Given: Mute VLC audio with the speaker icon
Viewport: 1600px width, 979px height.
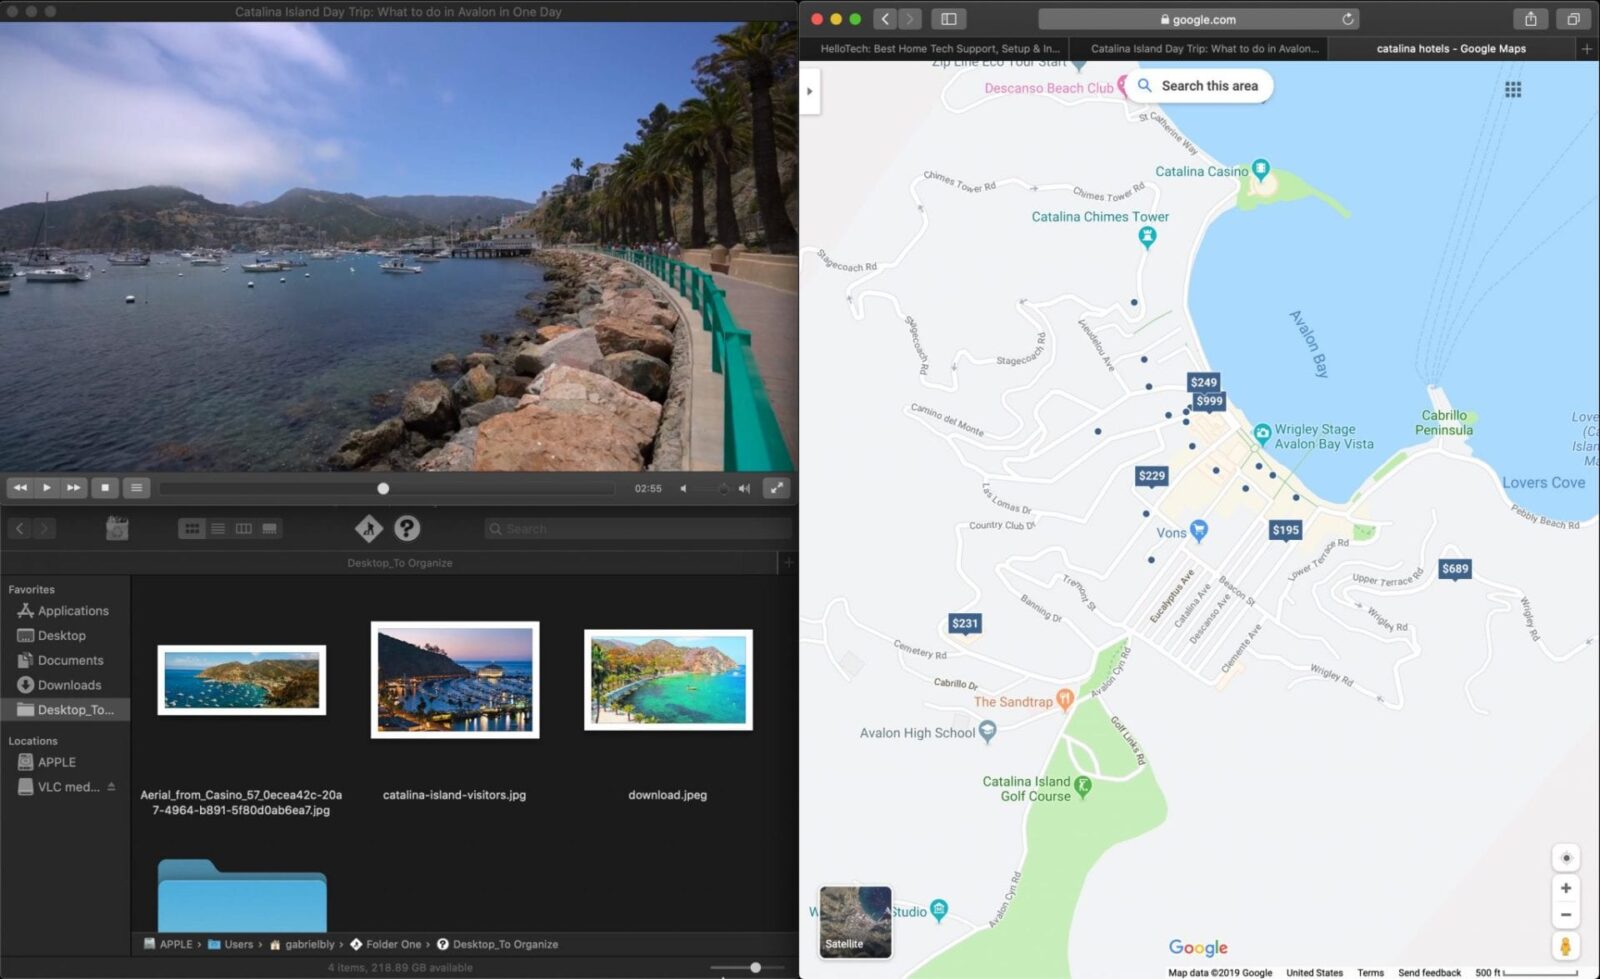Looking at the screenshot, I should [684, 489].
